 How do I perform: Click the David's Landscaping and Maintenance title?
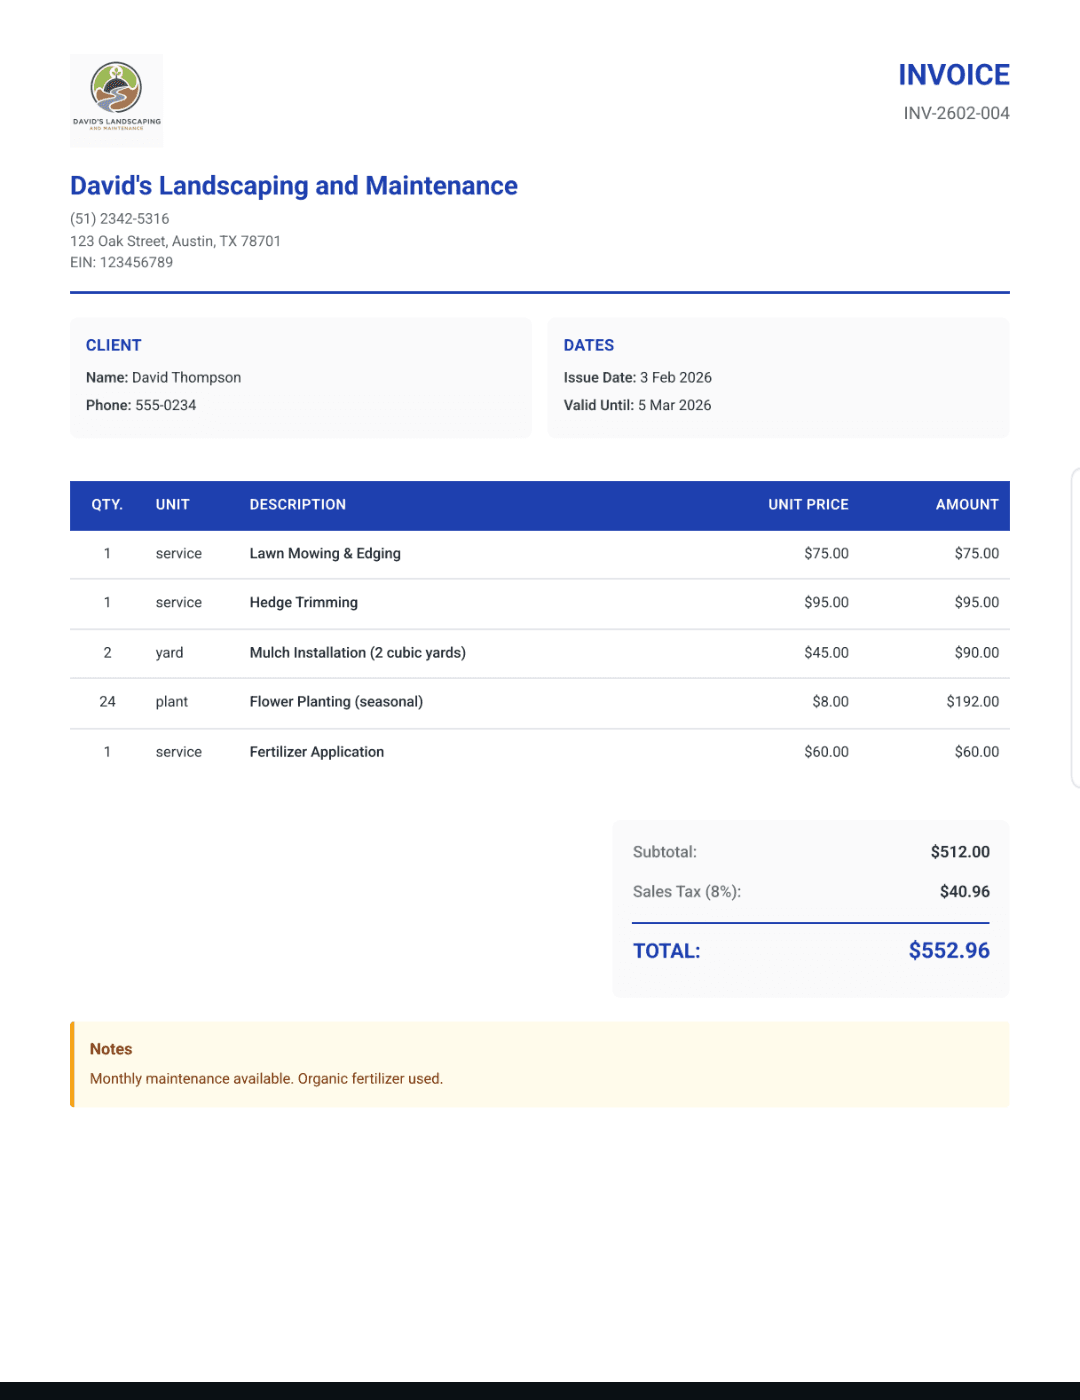[x=293, y=186]
